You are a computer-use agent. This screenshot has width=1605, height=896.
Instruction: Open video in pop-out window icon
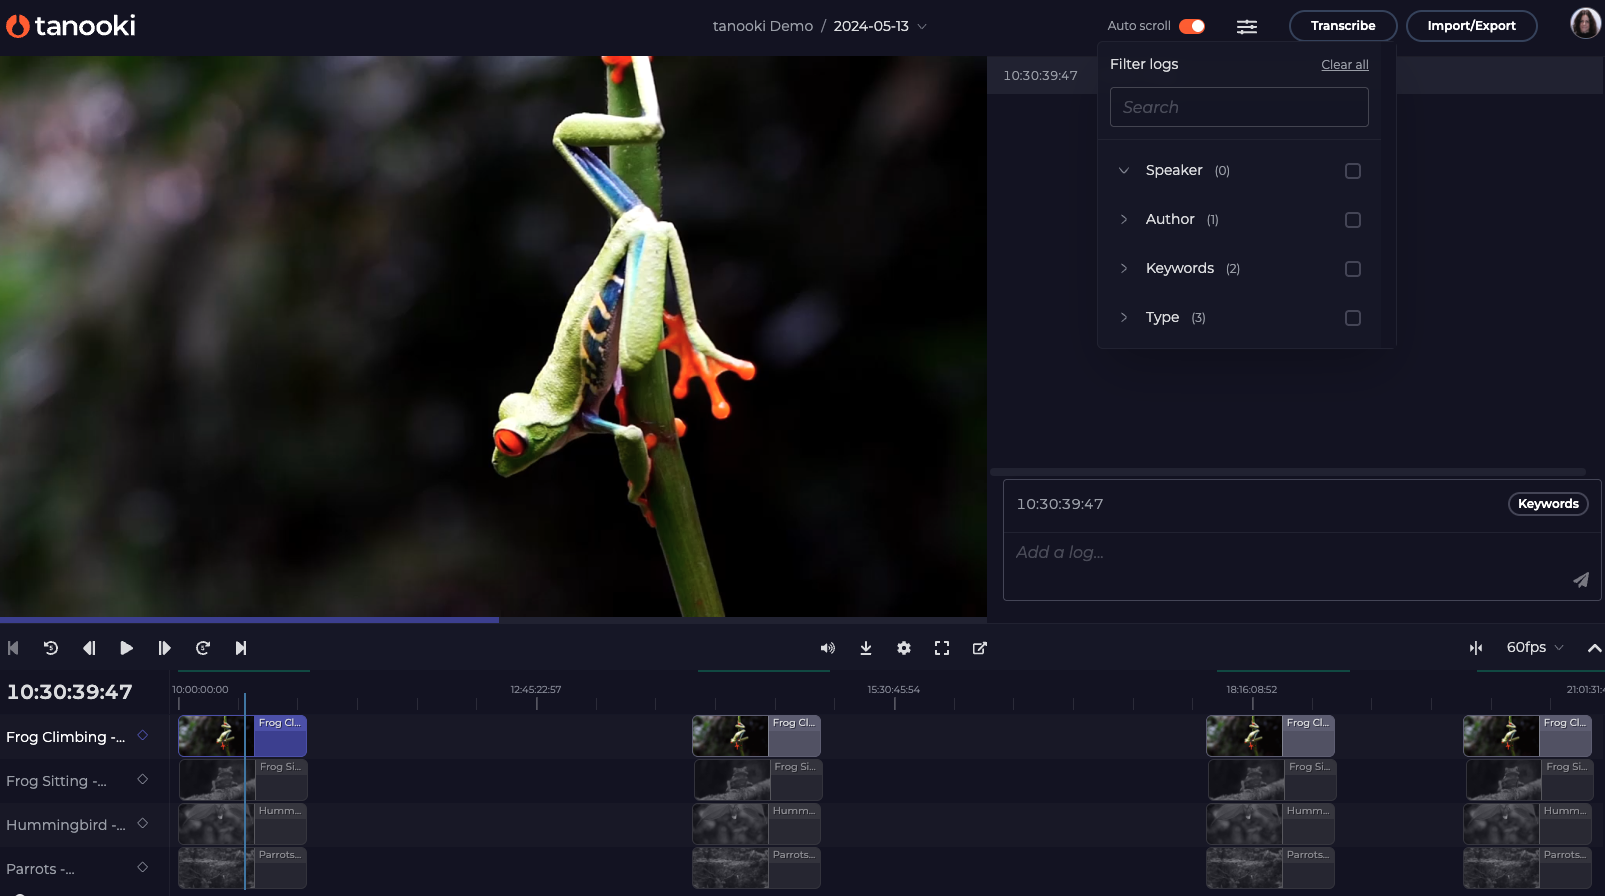point(980,648)
